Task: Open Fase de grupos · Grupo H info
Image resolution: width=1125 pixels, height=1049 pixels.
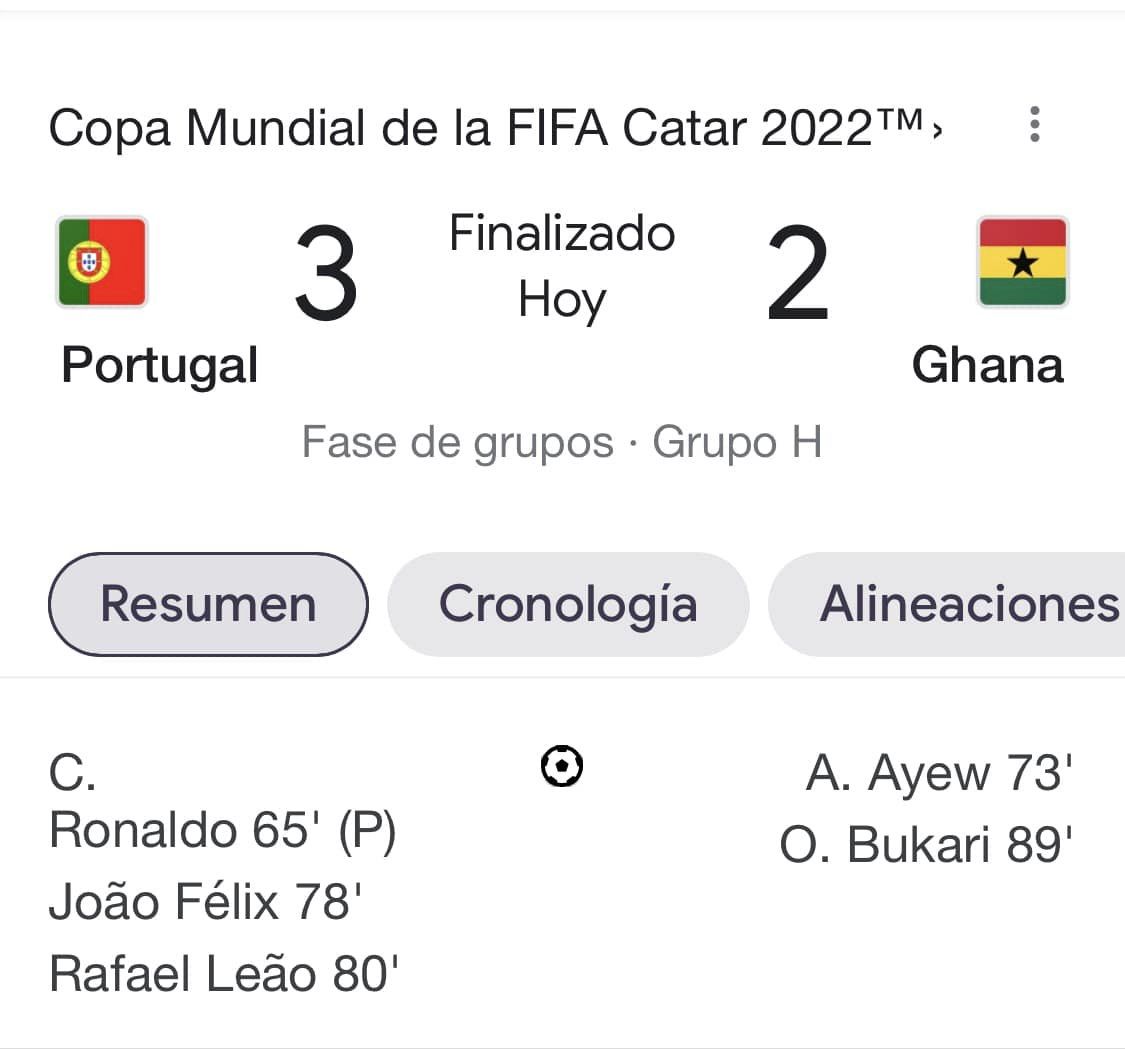Action: 562,442
